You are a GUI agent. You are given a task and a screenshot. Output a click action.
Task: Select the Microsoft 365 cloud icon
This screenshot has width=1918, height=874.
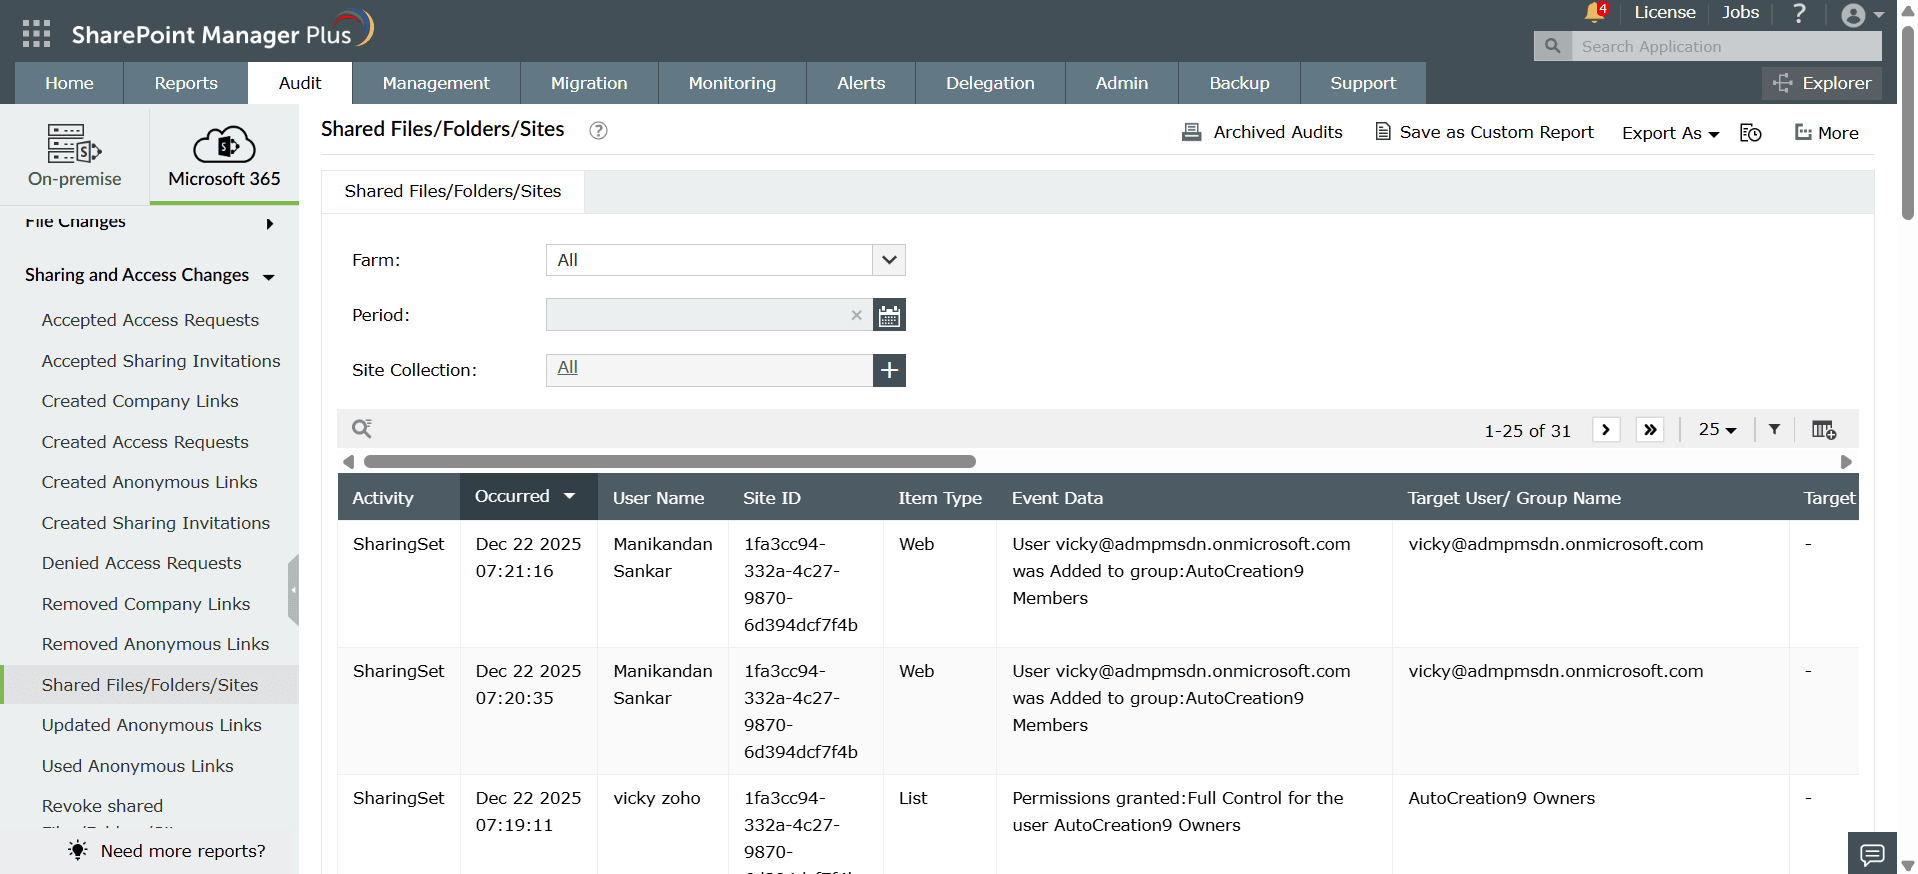point(224,144)
